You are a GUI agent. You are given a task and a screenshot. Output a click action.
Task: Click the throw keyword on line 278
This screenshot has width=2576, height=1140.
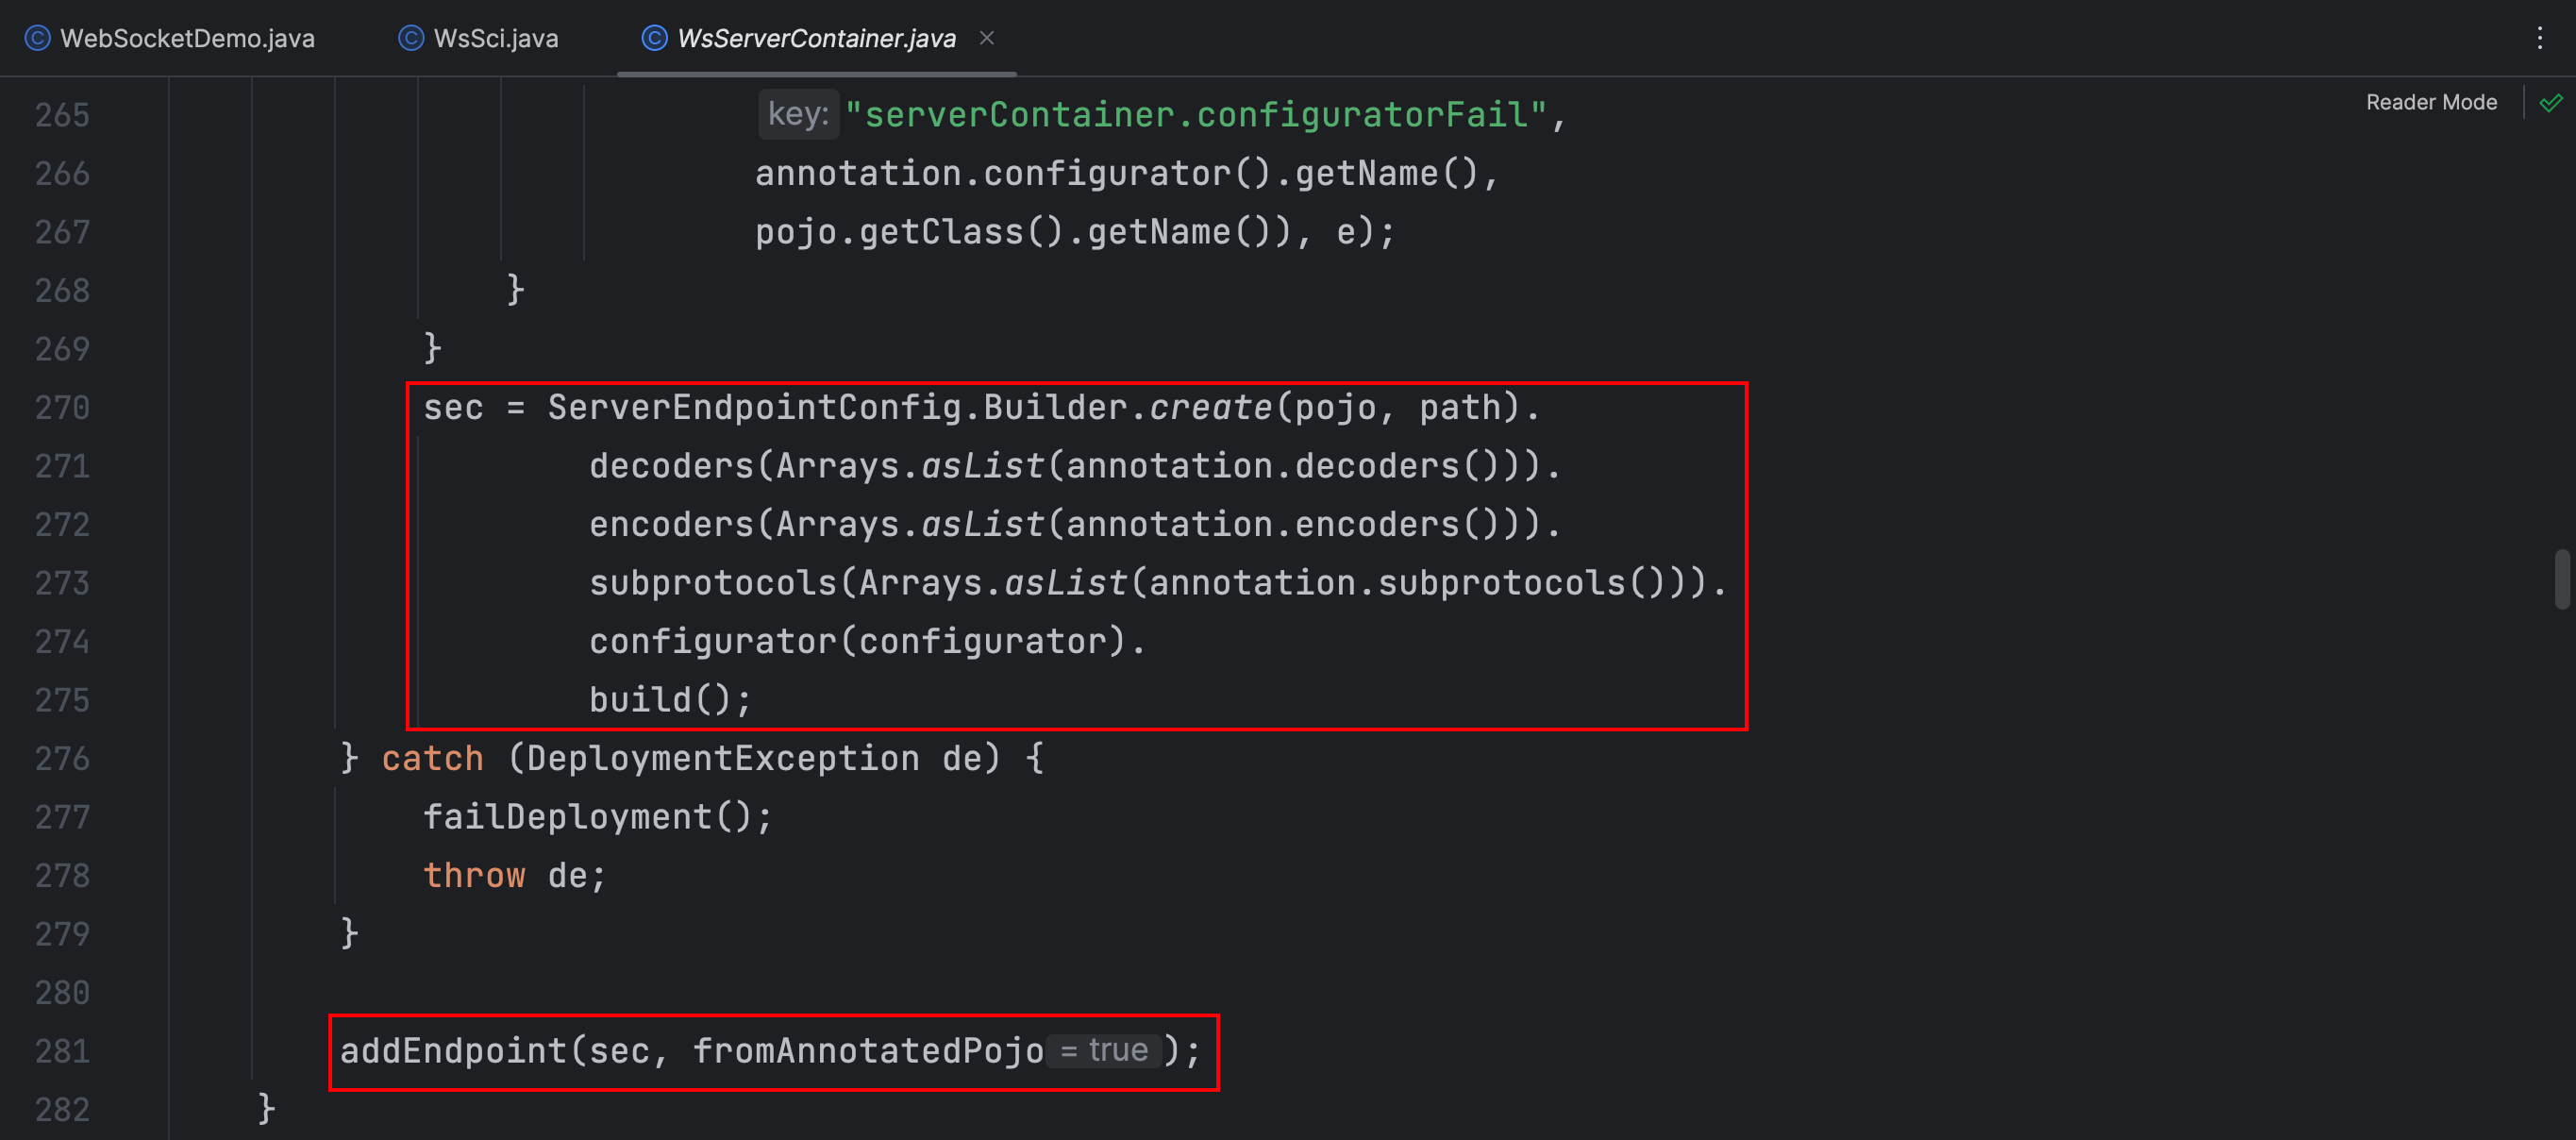coord(474,874)
